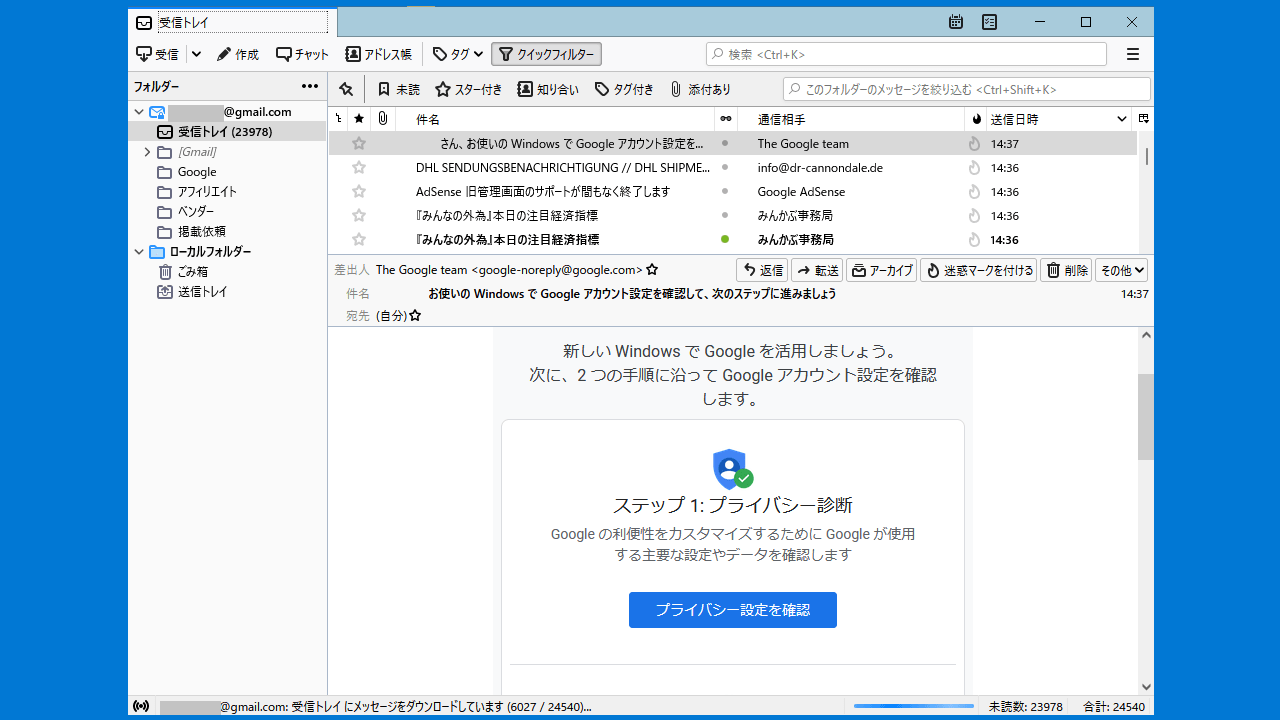This screenshot has height=720, width=1280.
Task: Toggle the pin filter icon in quick filter bar
Action: [x=346, y=89]
